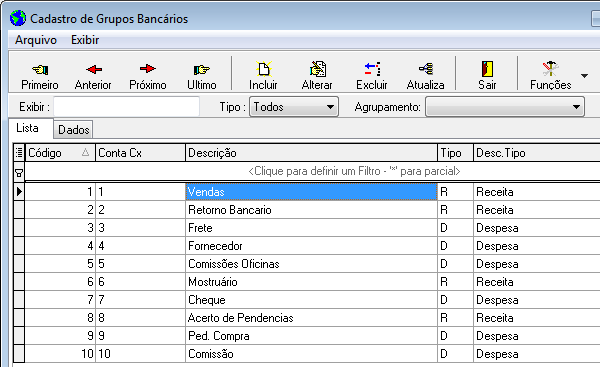The width and height of the screenshot is (600, 367).
Task: Edit the record with Alterar icon
Action: click(x=317, y=69)
